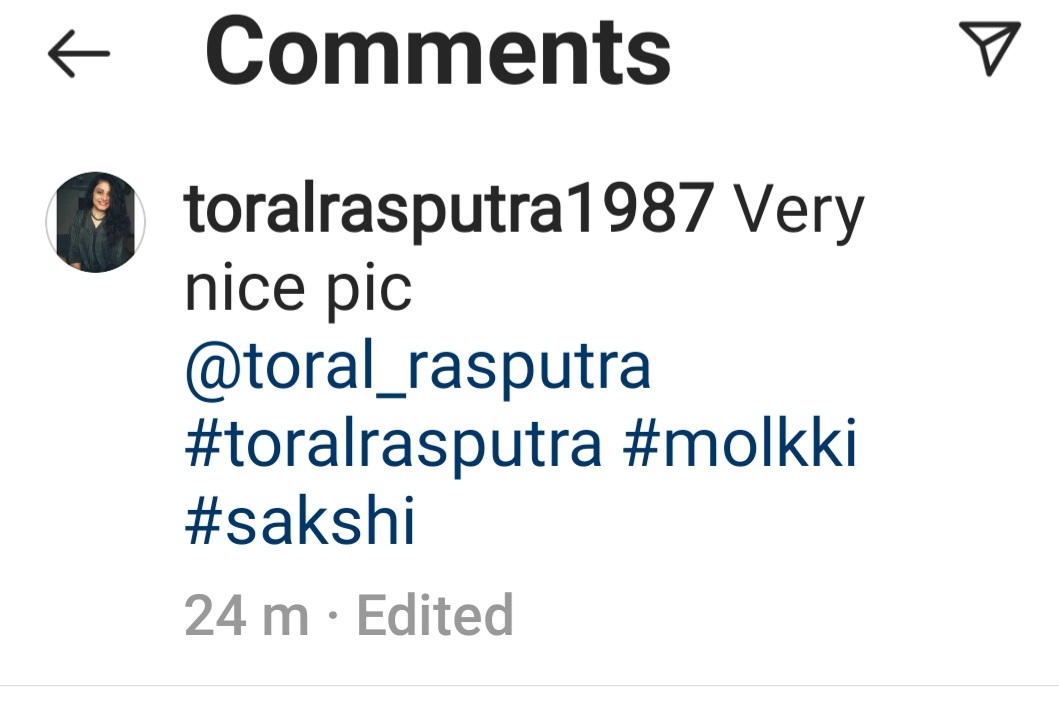The image size is (1059, 723).
Task: Go back using the left arrow
Action: point(78,53)
